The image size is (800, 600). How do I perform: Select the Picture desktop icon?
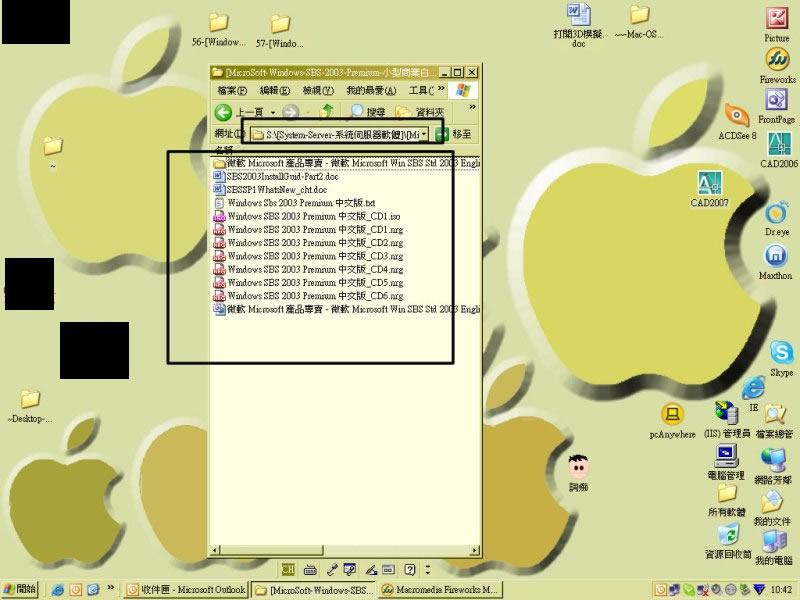777,24
